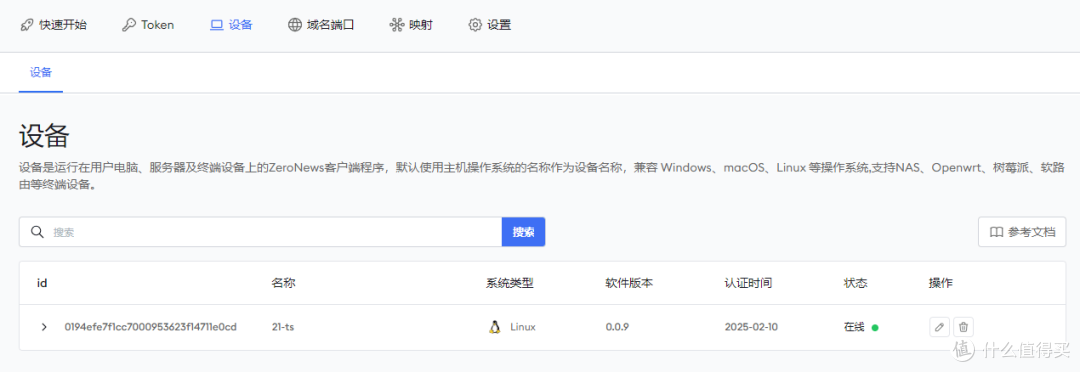Screen dimensions: 1080x372
Task: Edit the 21-ts device with pencil icon
Action: pos(939,327)
